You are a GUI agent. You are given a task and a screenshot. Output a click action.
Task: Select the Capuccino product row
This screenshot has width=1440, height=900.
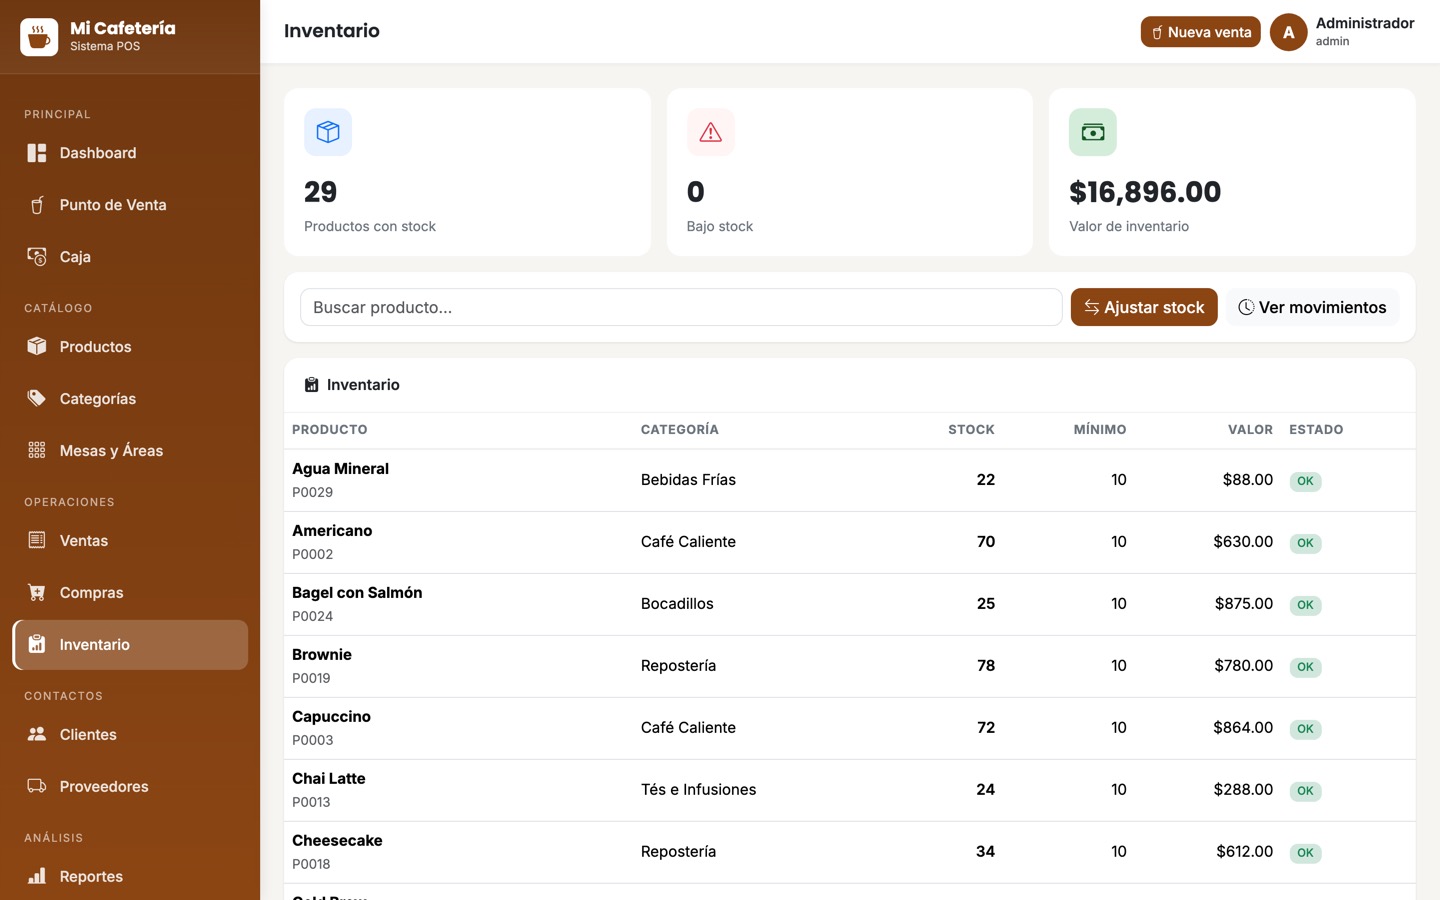point(849,728)
